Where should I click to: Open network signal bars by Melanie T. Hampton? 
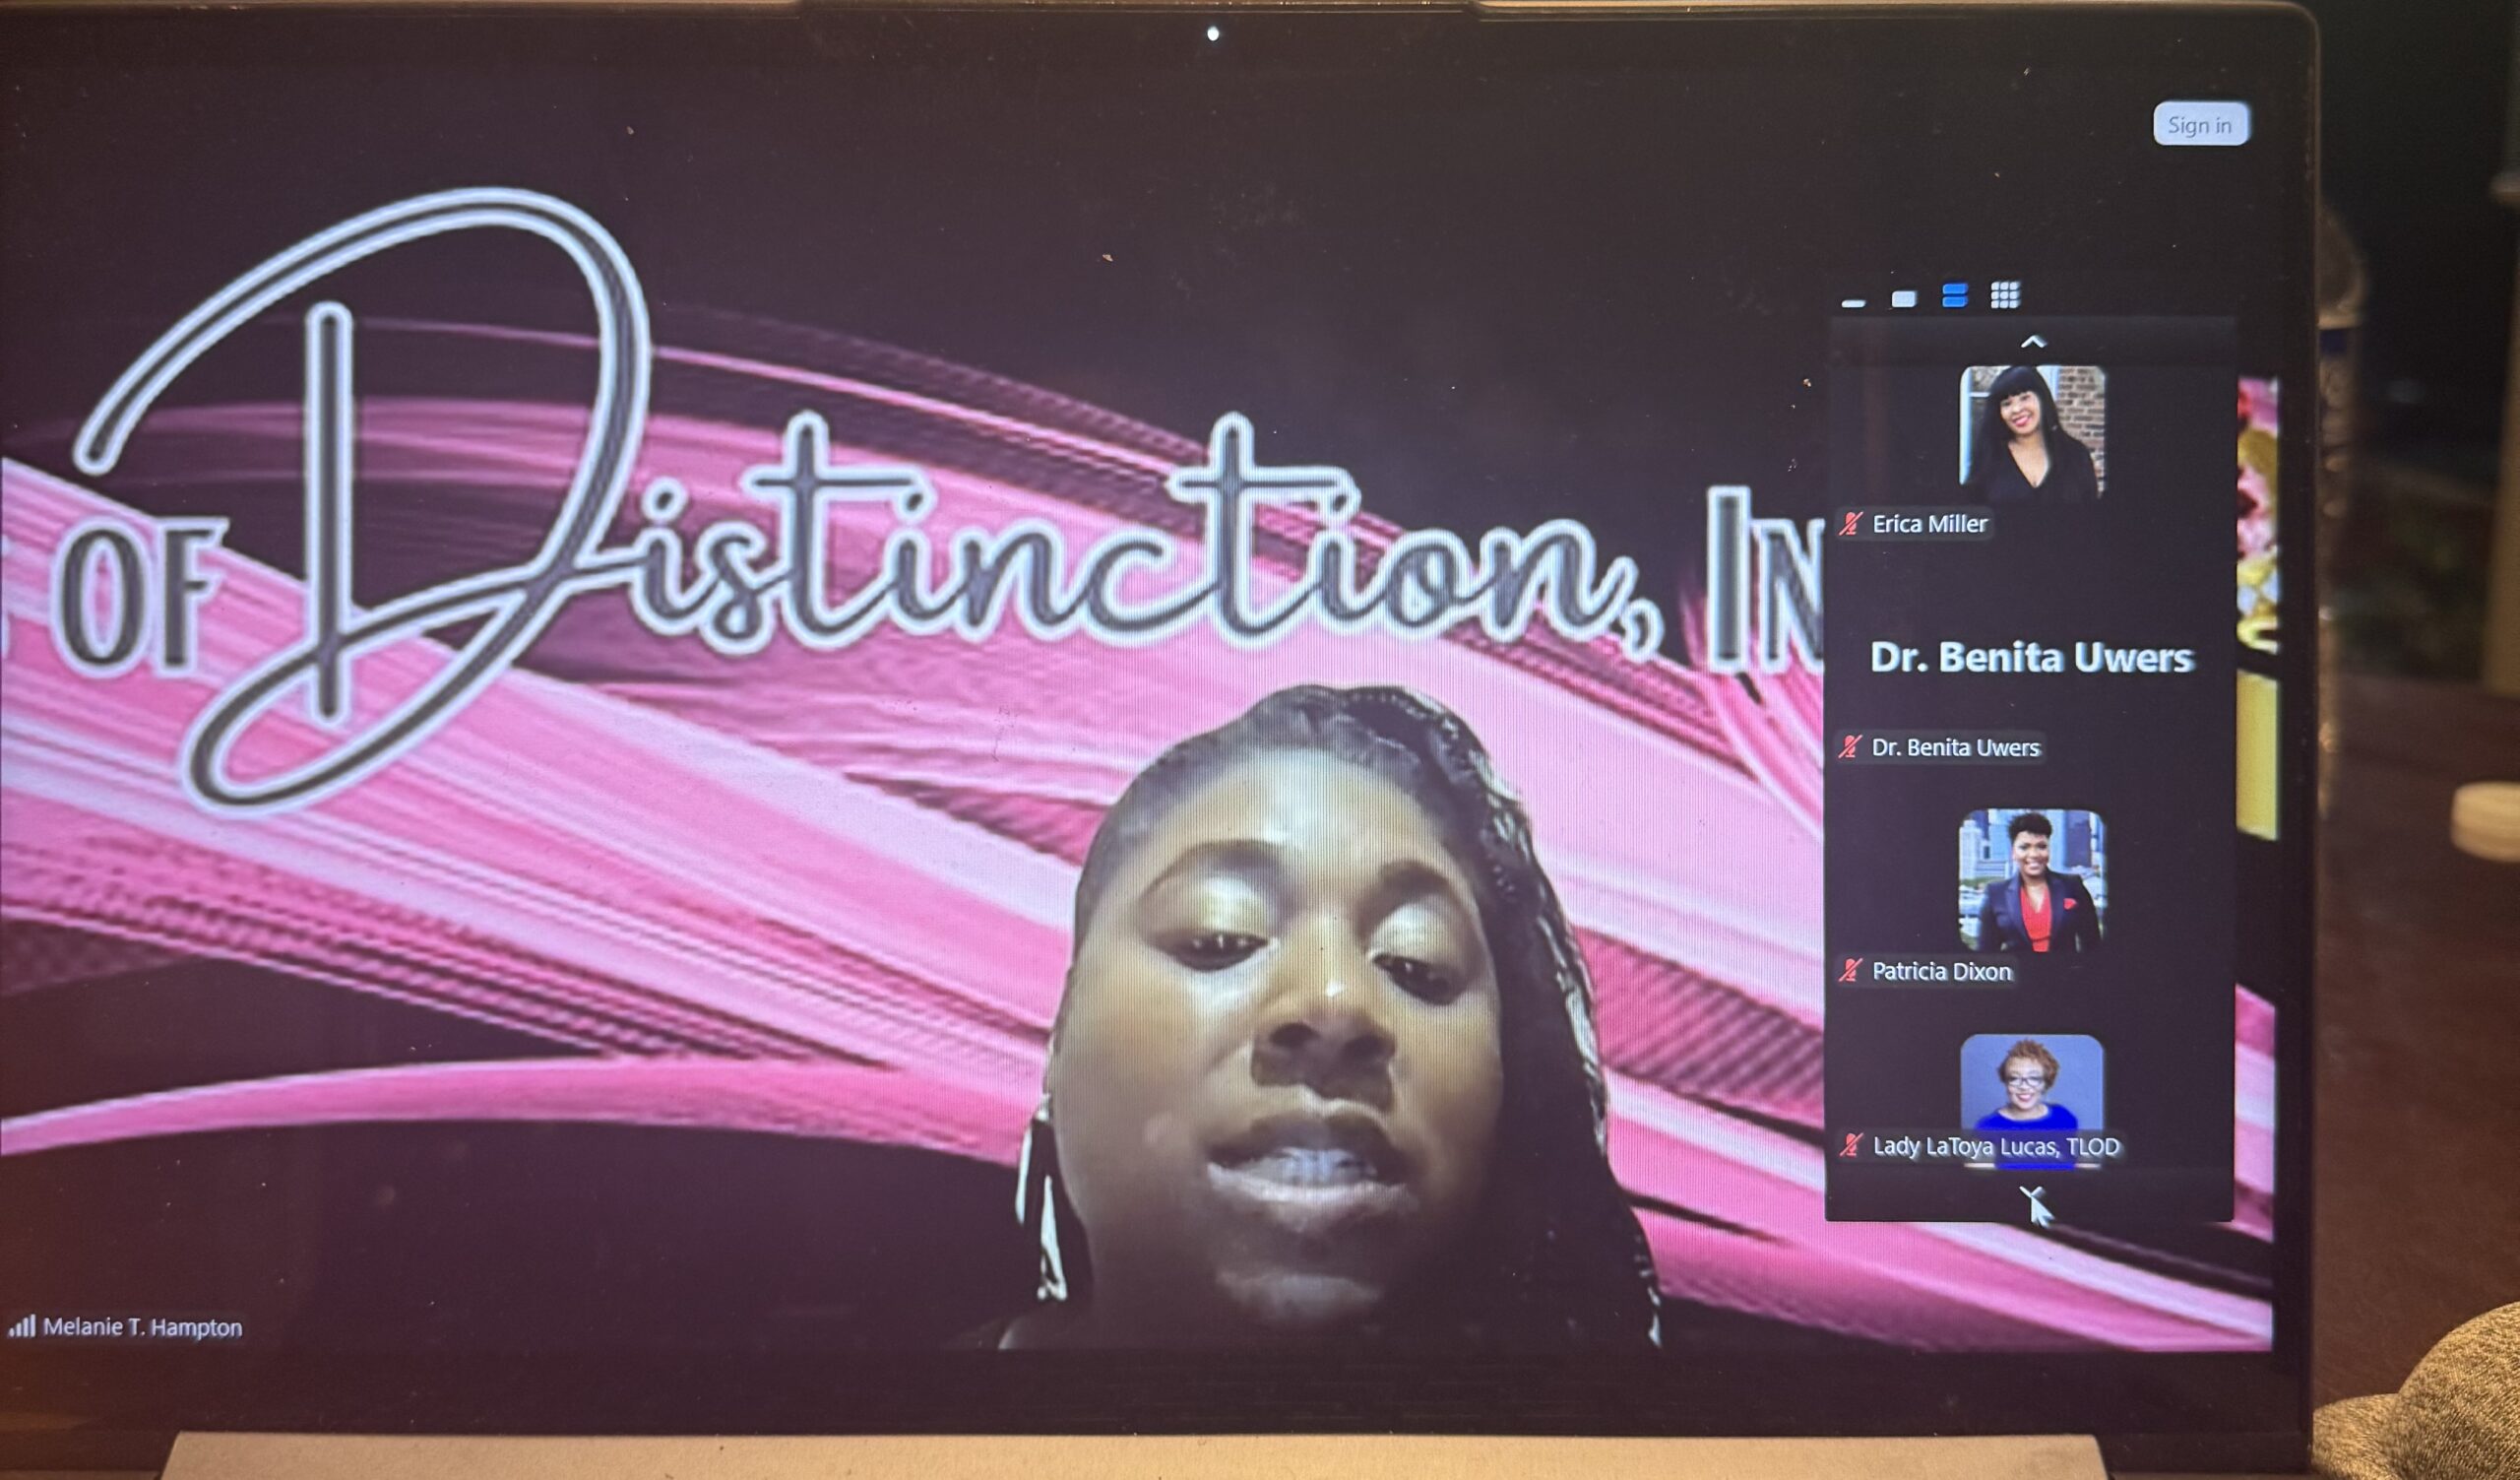(x=22, y=1326)
